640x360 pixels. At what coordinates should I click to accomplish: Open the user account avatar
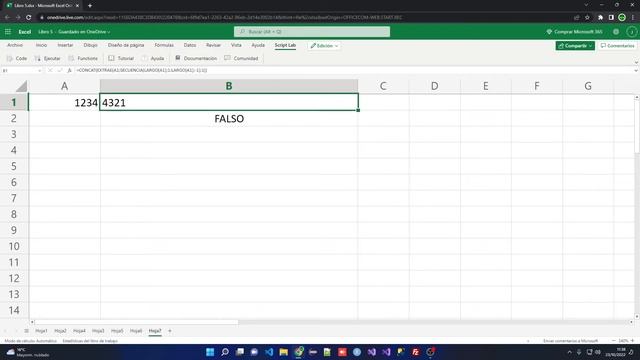(x=631, y=32)
